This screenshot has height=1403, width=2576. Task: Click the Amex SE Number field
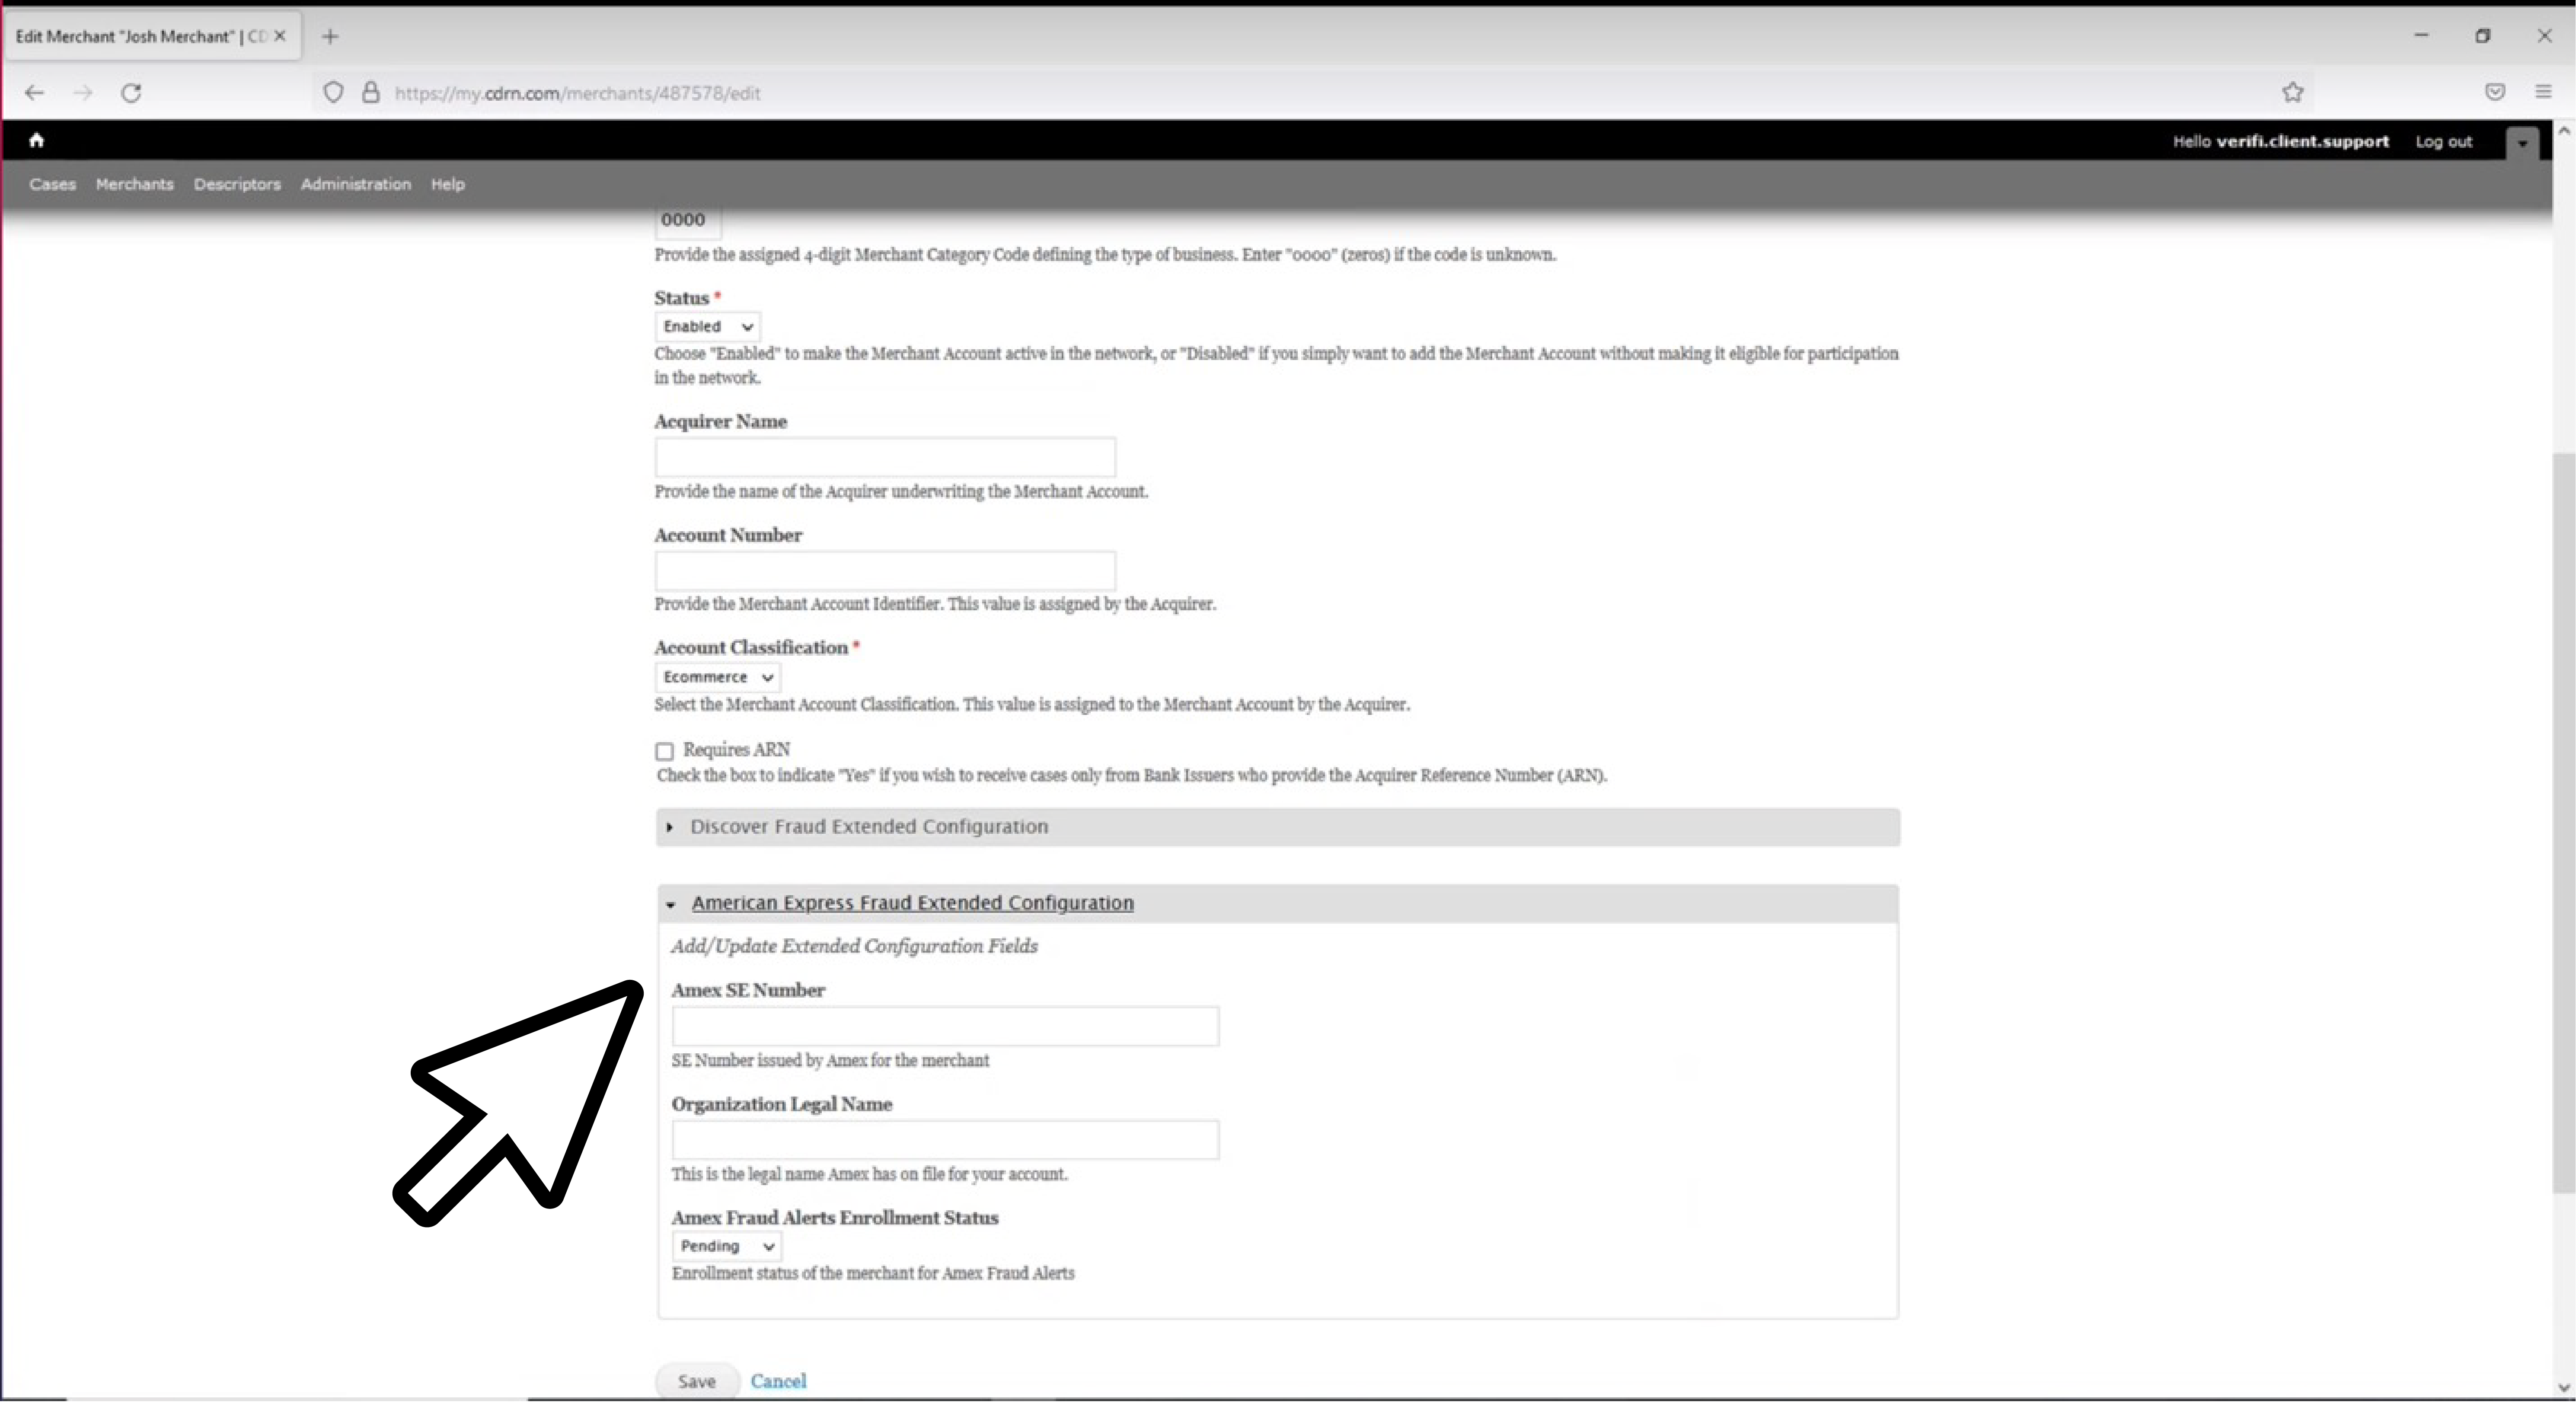tap(945, 1026)
